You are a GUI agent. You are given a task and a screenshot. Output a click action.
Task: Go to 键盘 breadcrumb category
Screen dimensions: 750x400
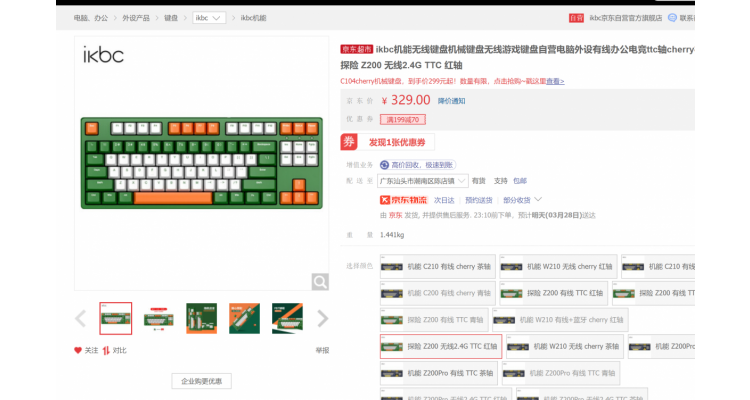click(171, 18)
